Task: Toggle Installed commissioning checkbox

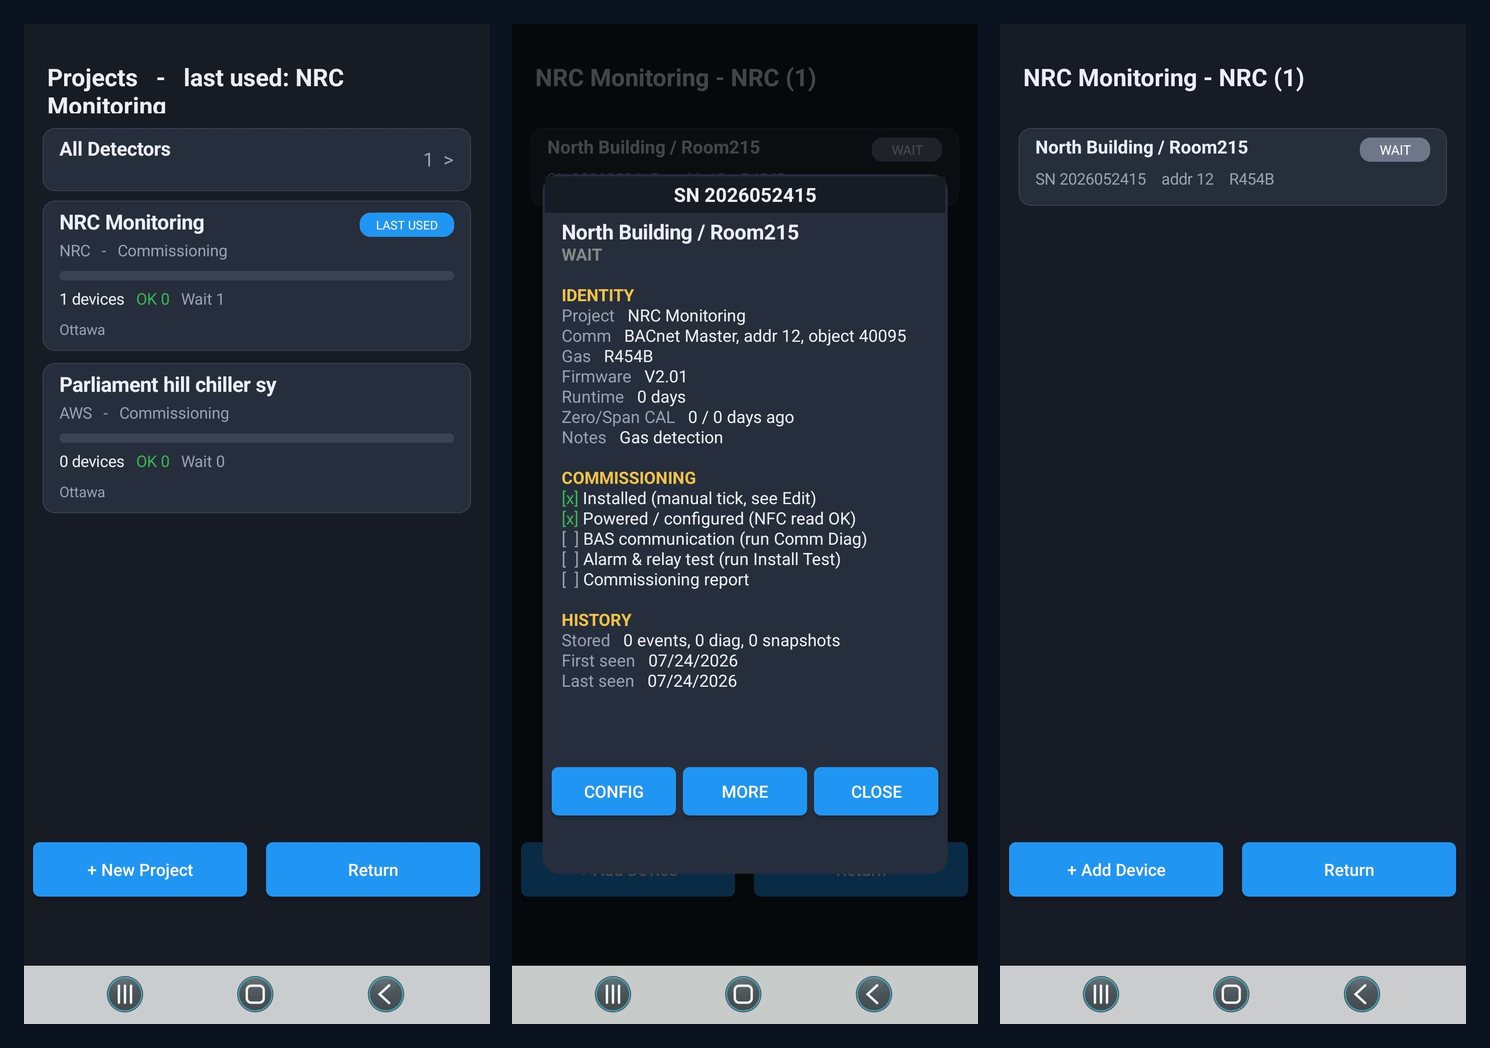Action: click(x=570, y=498)
